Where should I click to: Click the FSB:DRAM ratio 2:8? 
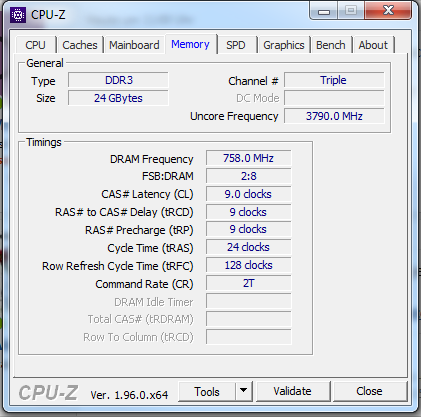click(249, 176)
